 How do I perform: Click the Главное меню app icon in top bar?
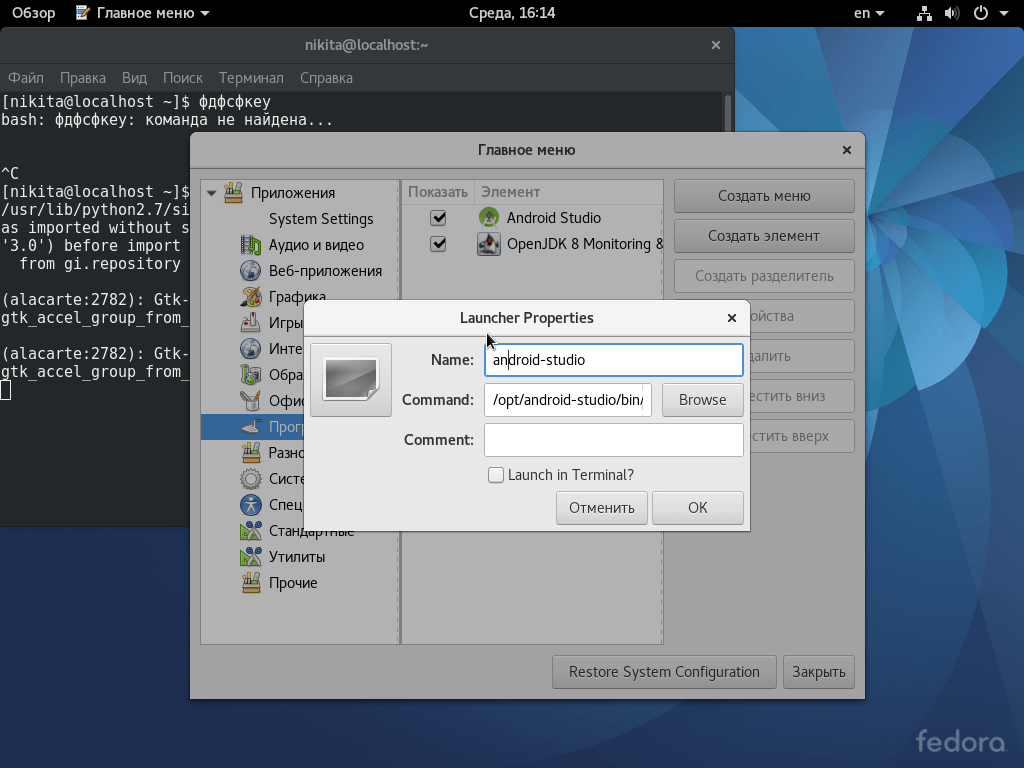pyautogui.click(x=82, y=13)
